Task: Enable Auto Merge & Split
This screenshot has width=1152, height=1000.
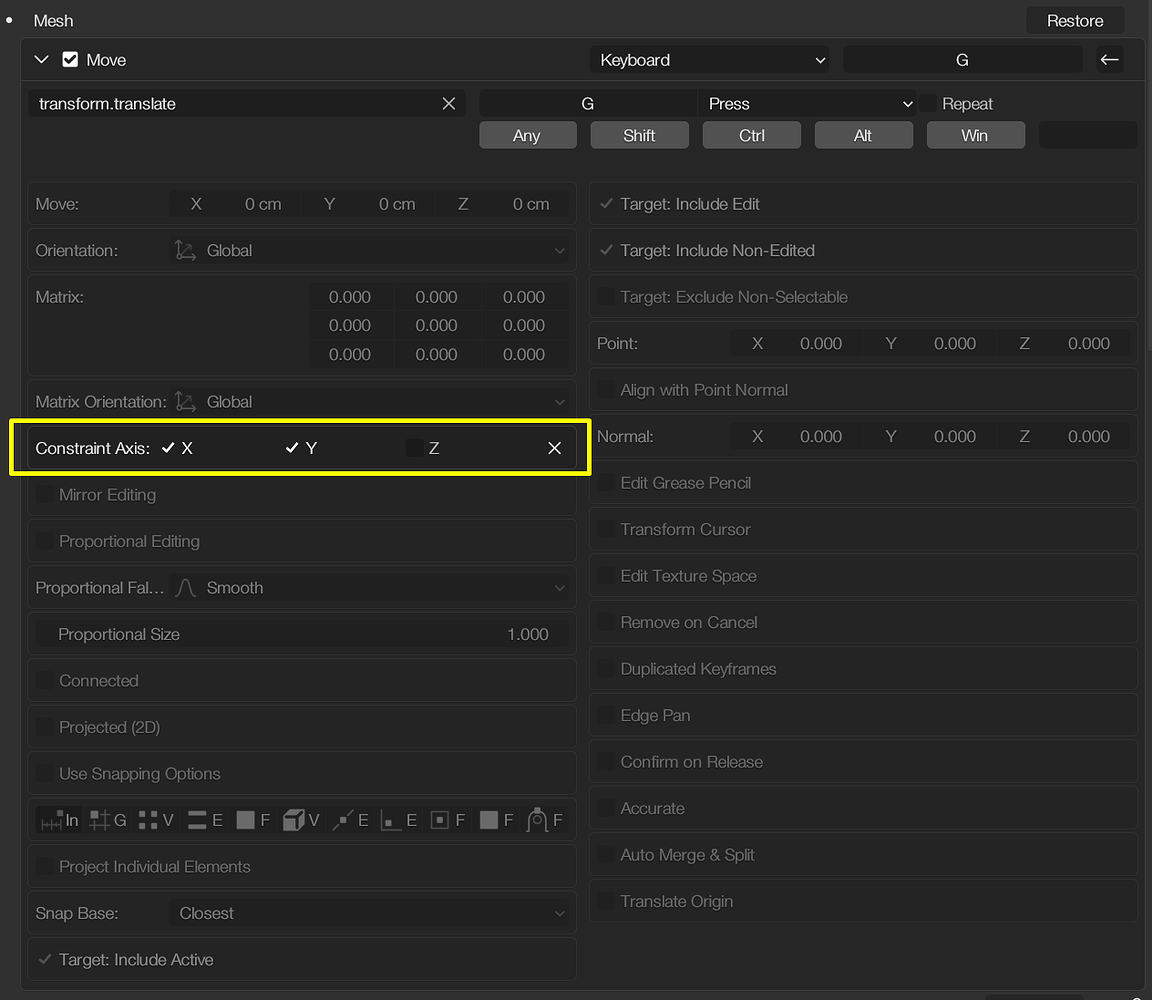Action: [606, 855]
